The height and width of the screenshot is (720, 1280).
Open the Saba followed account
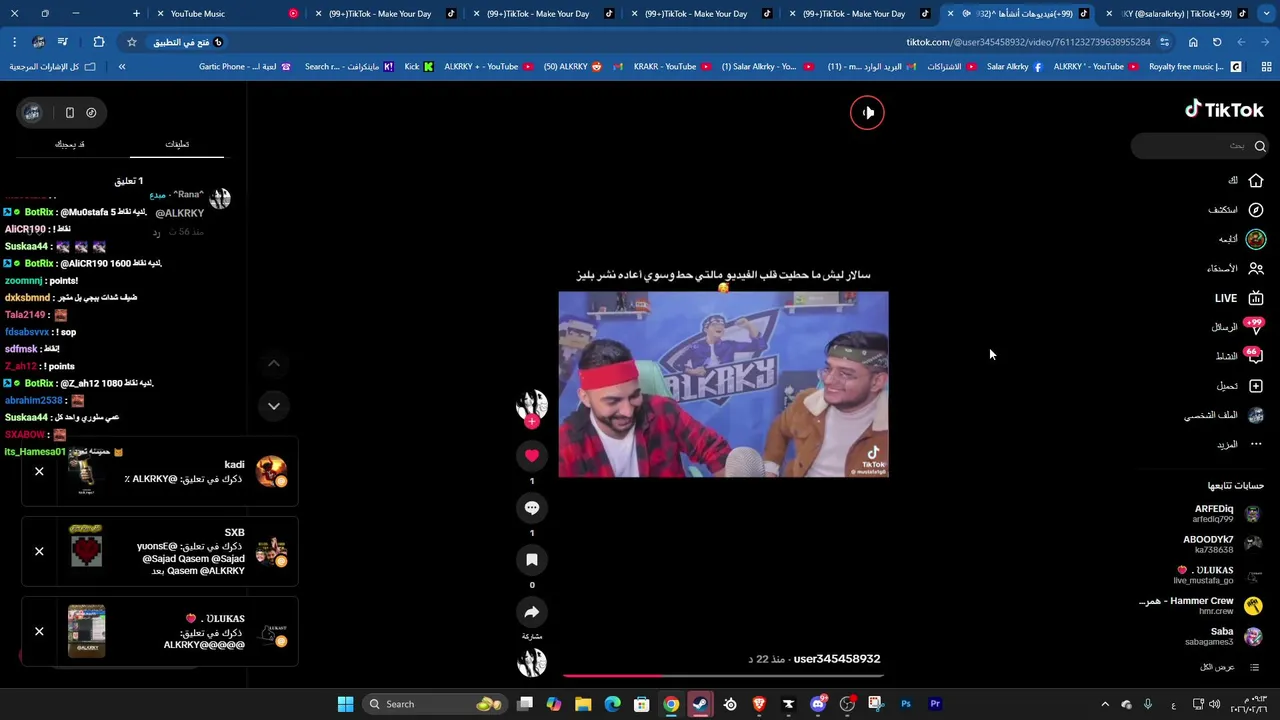(x=1223, y=636)
